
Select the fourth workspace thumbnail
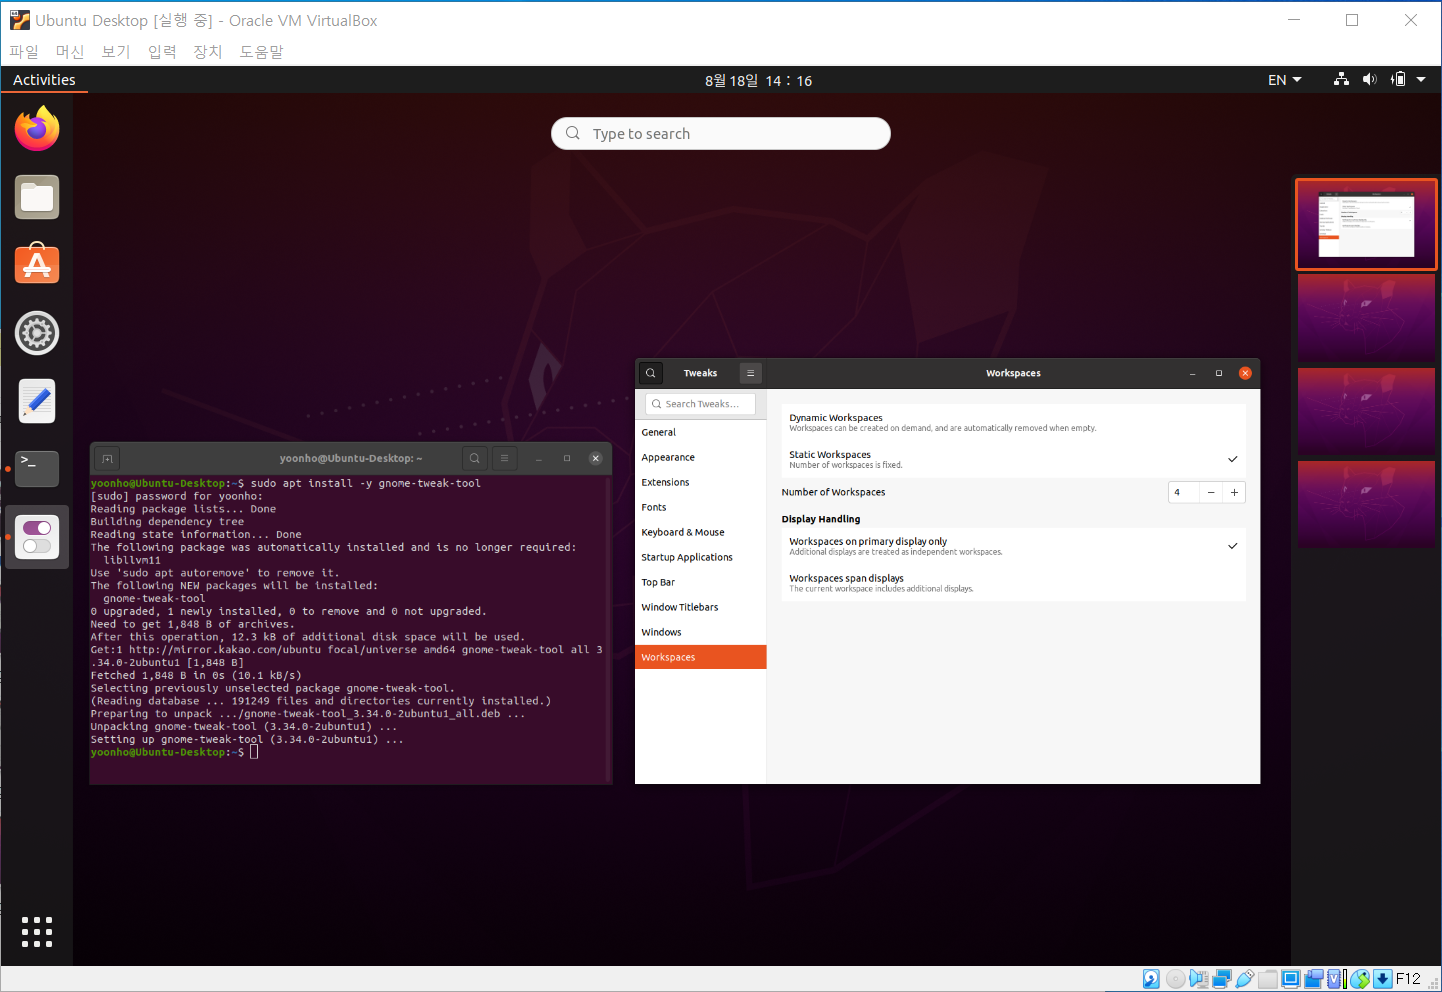[x=1366, y=504]
